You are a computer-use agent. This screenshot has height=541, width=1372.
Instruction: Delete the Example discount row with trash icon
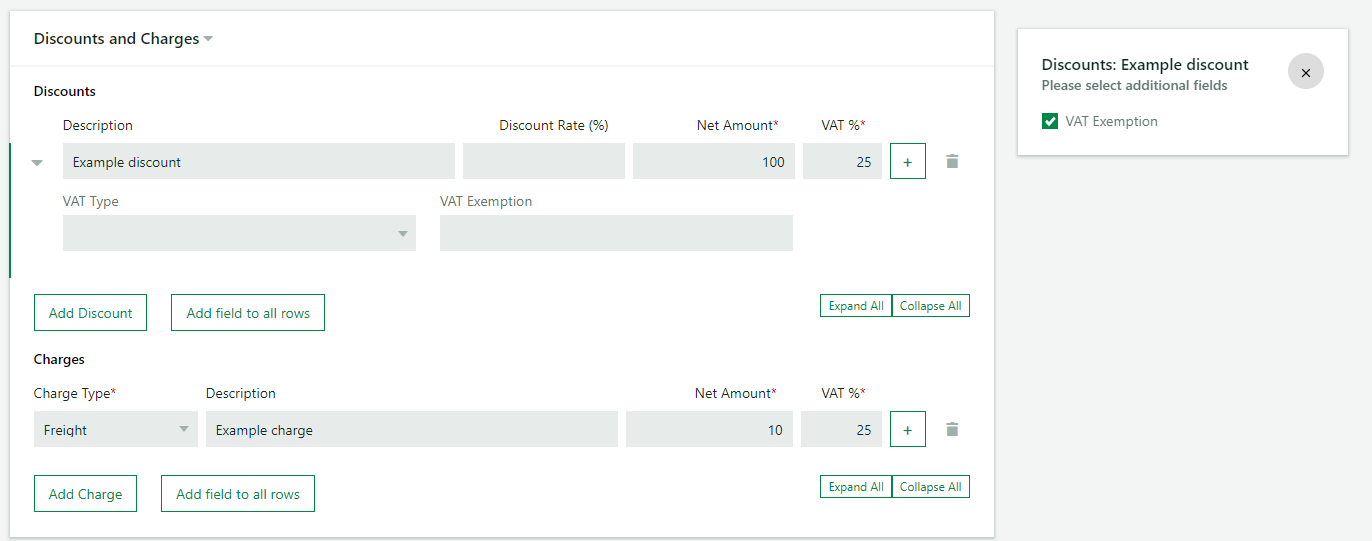[952, 161]
